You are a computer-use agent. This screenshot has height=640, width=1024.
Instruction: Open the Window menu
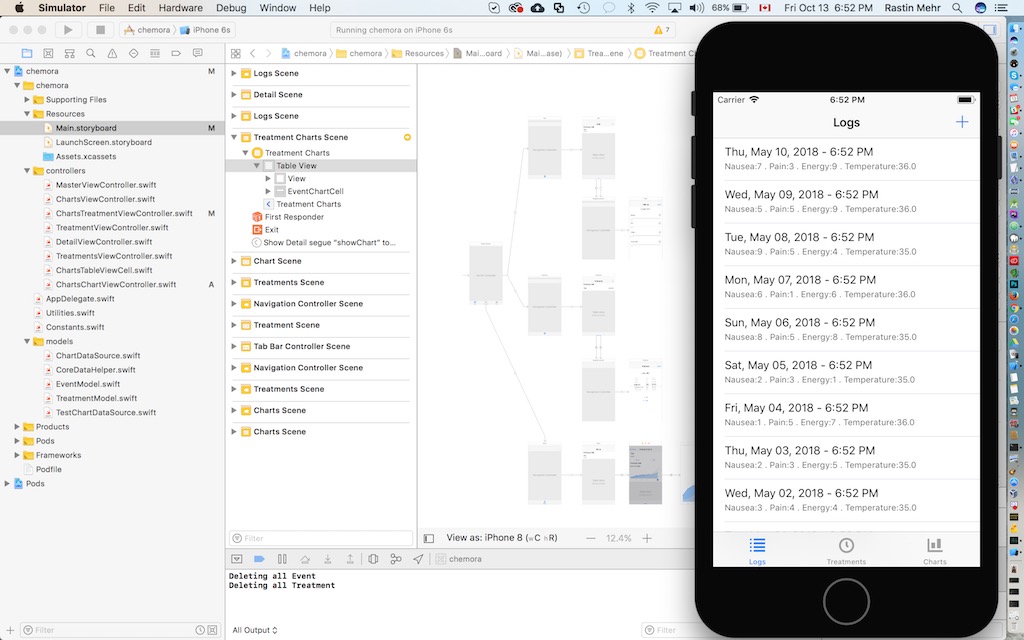tap(278, 8)
